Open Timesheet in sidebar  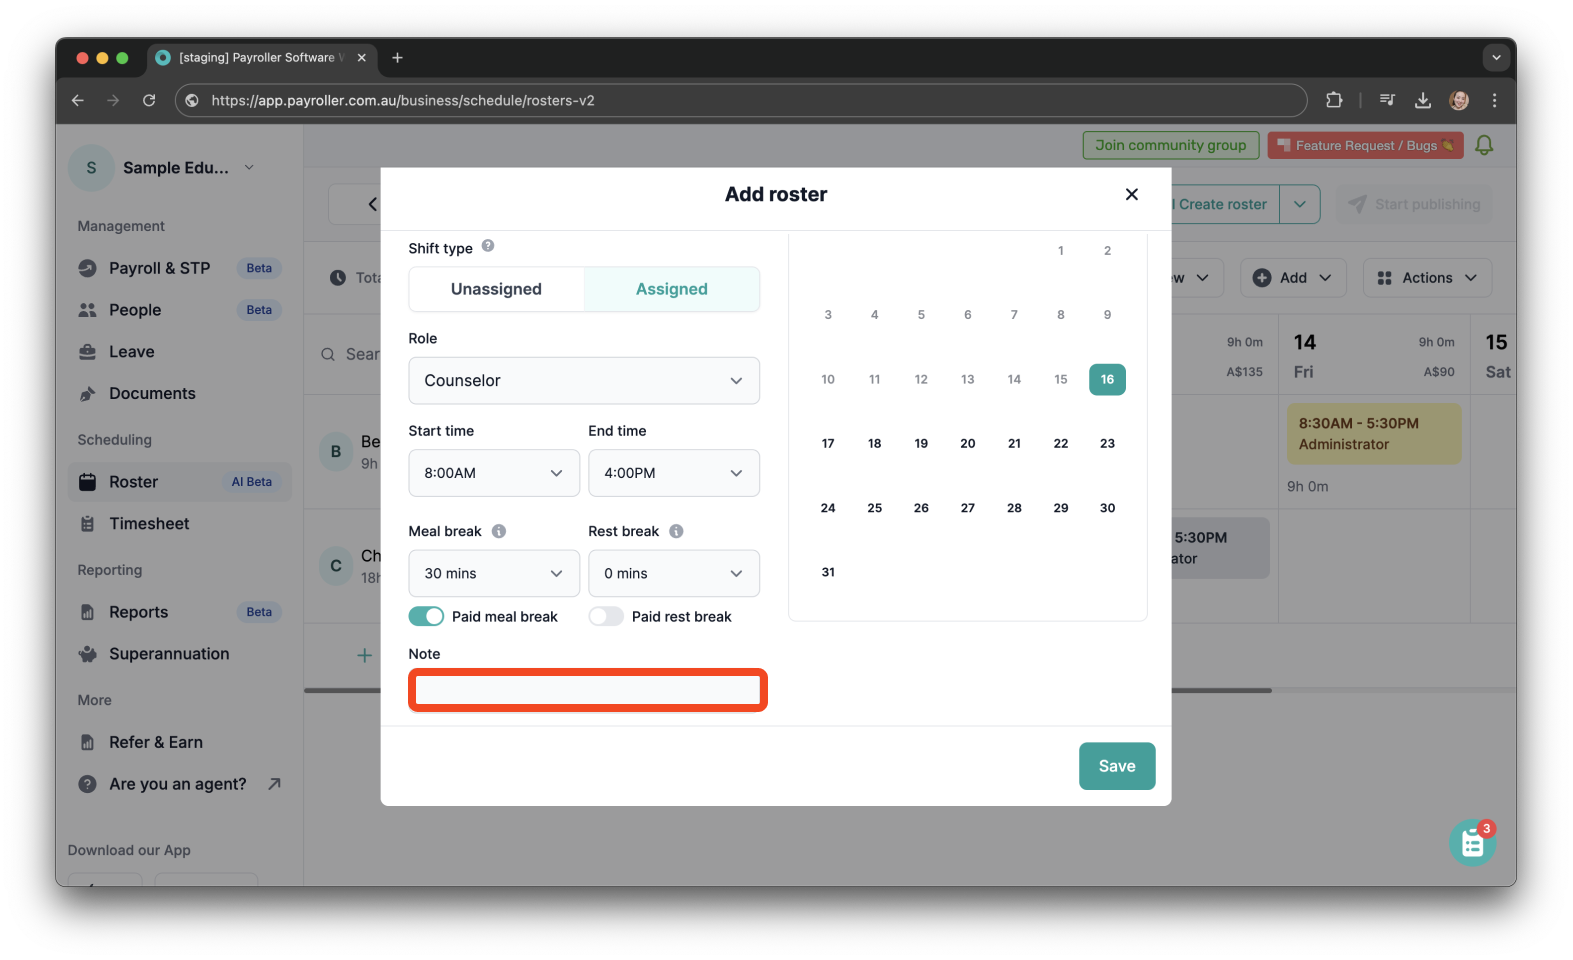point(180,524)
